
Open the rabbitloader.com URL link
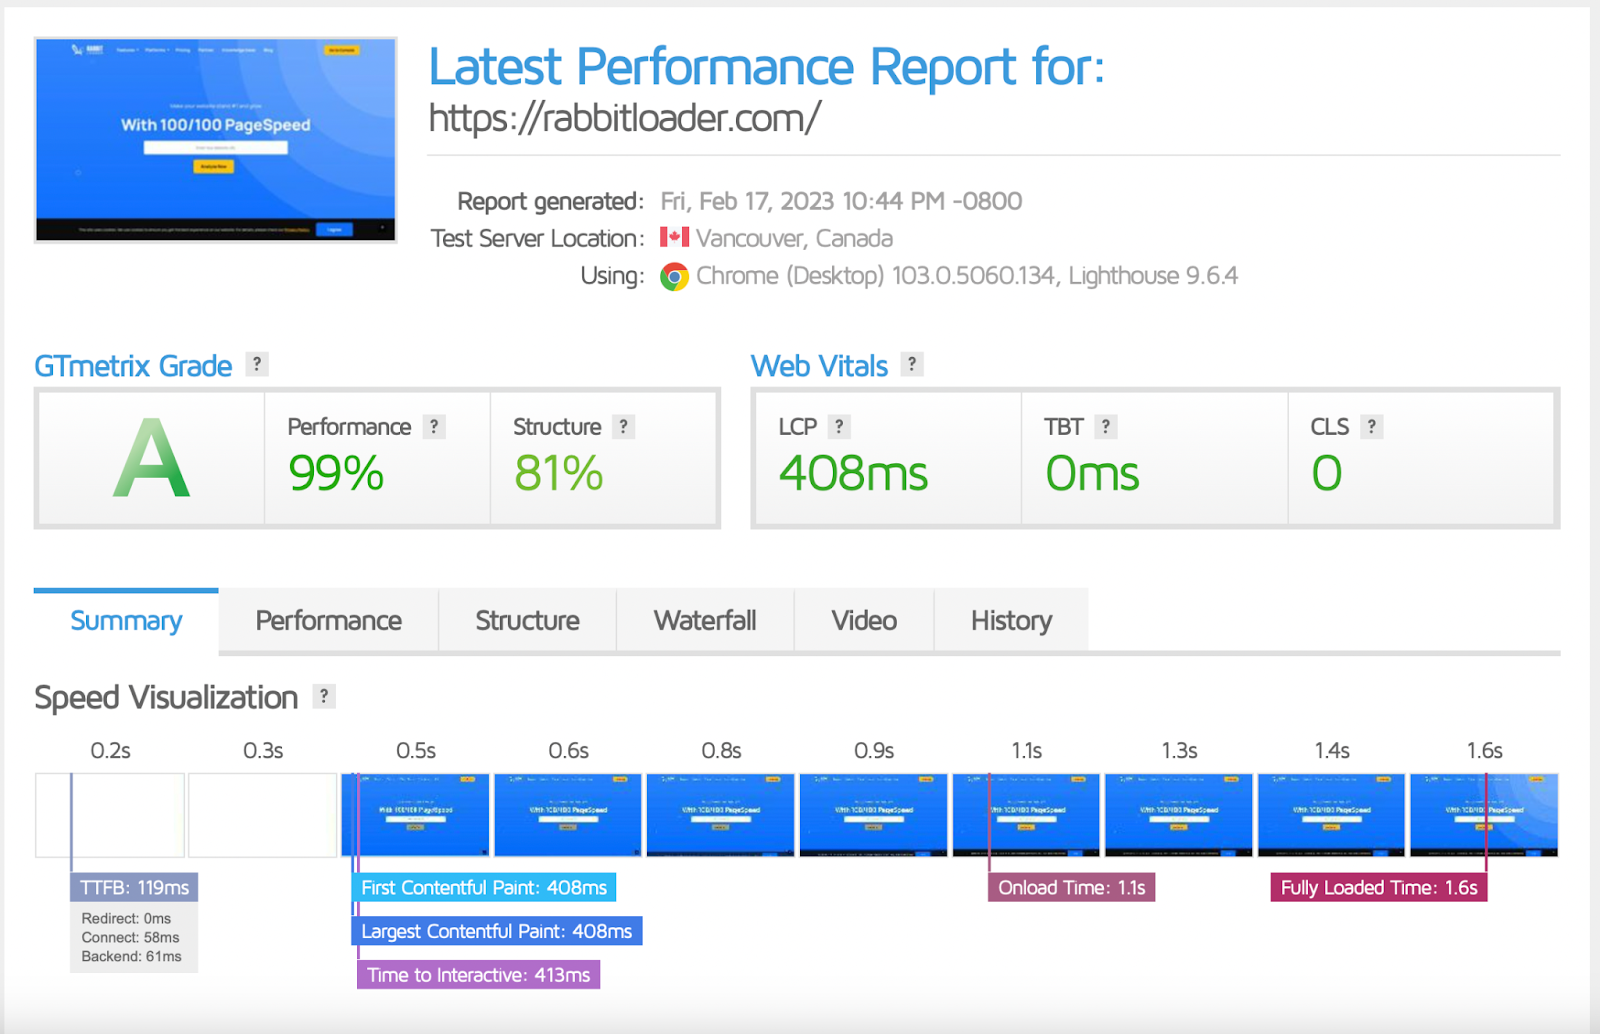tap(623, 116)
